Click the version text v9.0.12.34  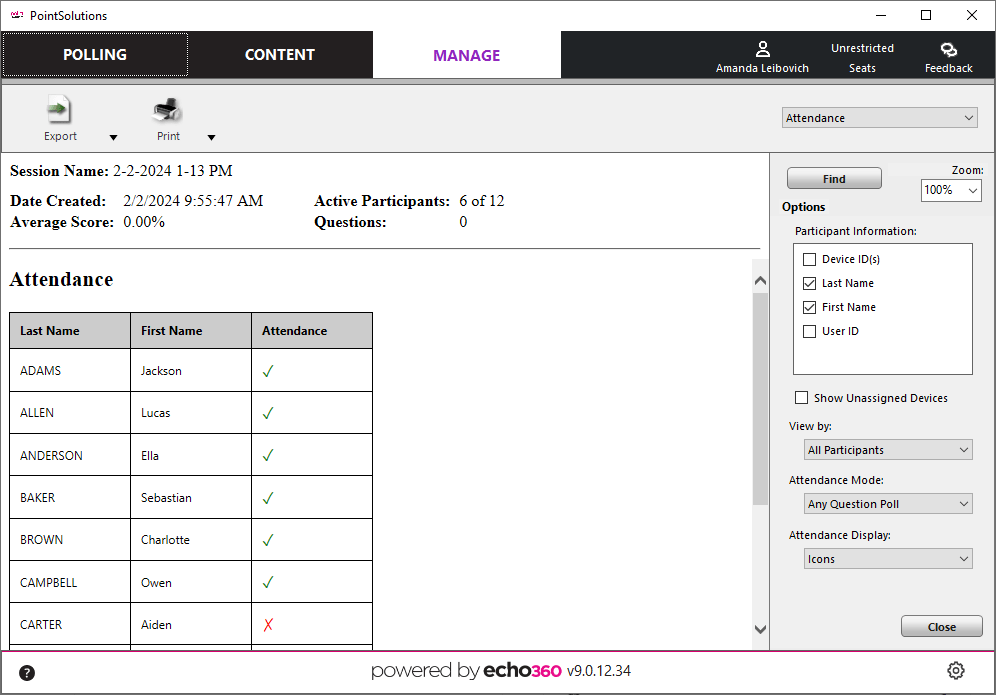599,671
